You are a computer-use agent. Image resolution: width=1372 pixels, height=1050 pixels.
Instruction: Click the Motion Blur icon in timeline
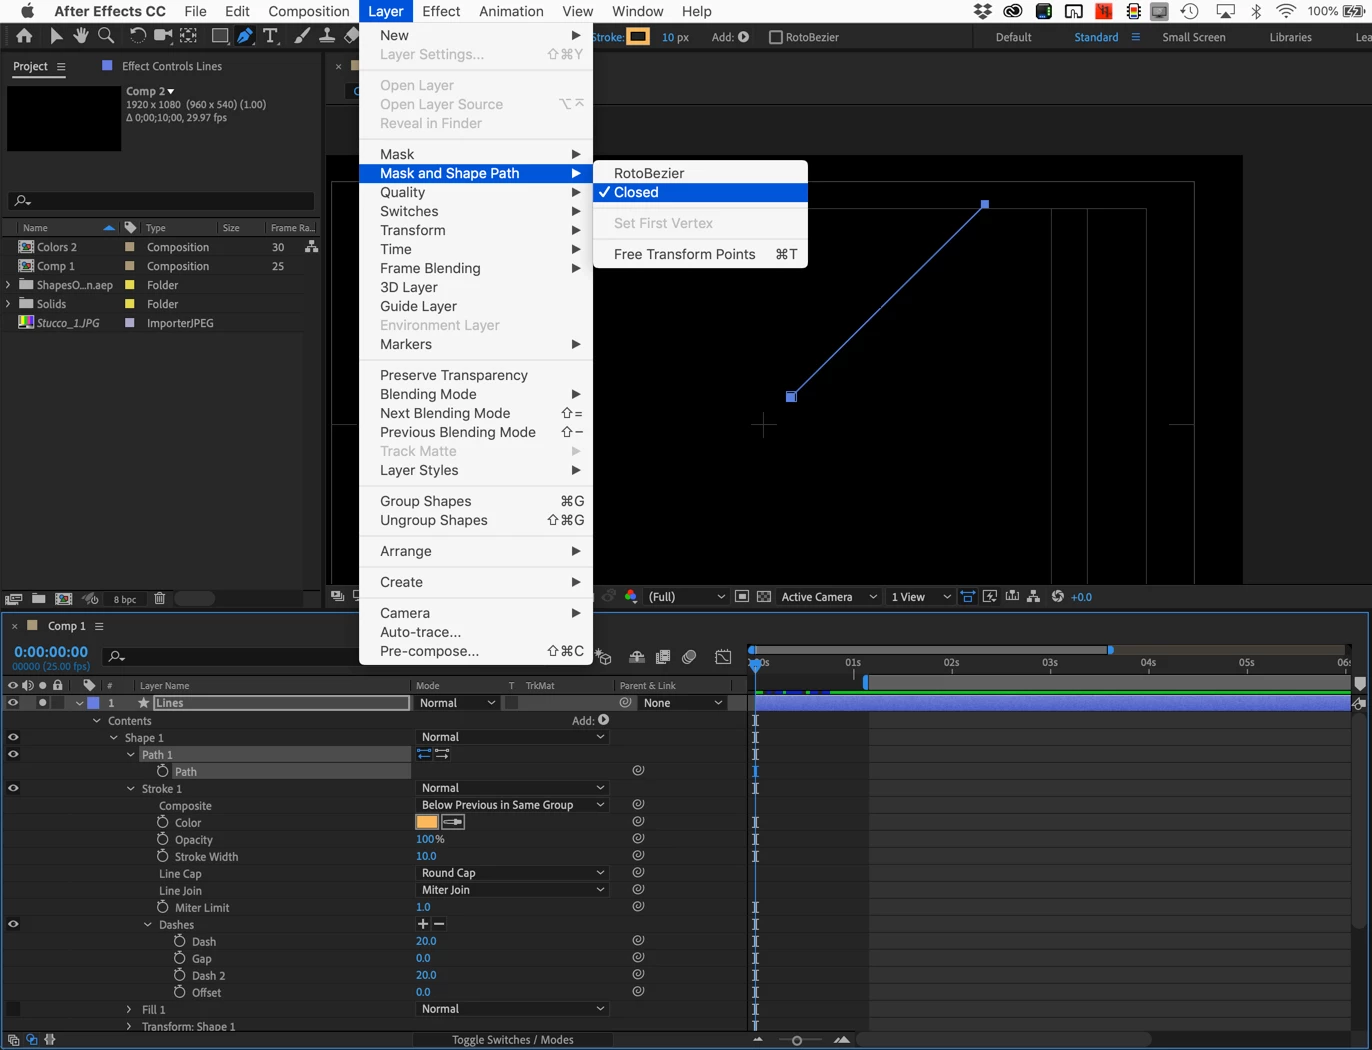click(x=689, y=657)
